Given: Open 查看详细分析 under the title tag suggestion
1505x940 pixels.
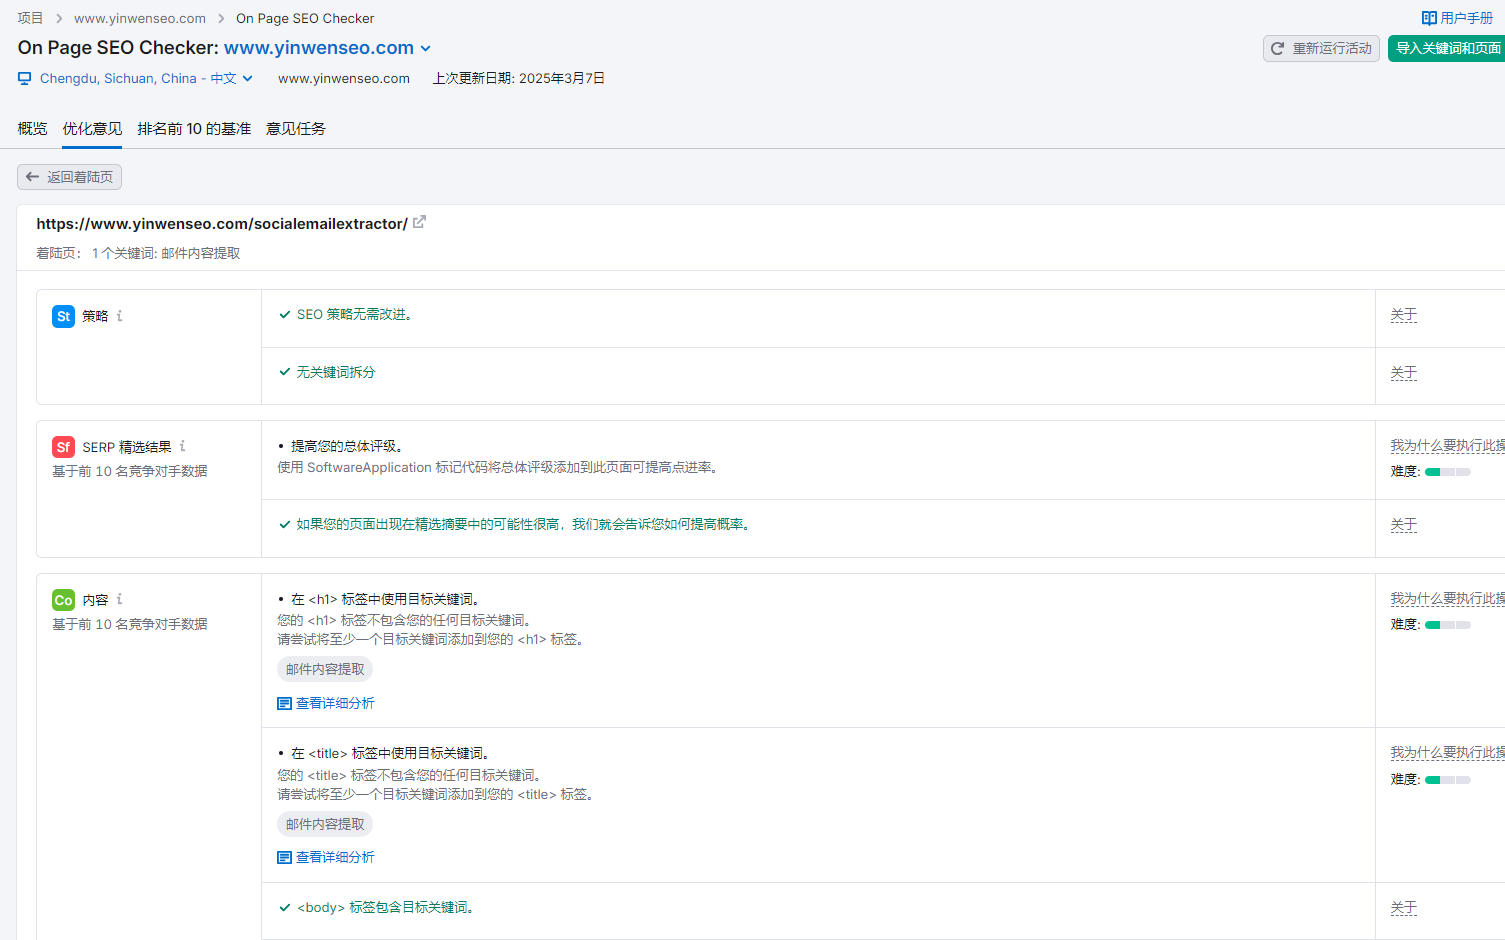Looking at the screenshot, I should (x=326, y=857).
